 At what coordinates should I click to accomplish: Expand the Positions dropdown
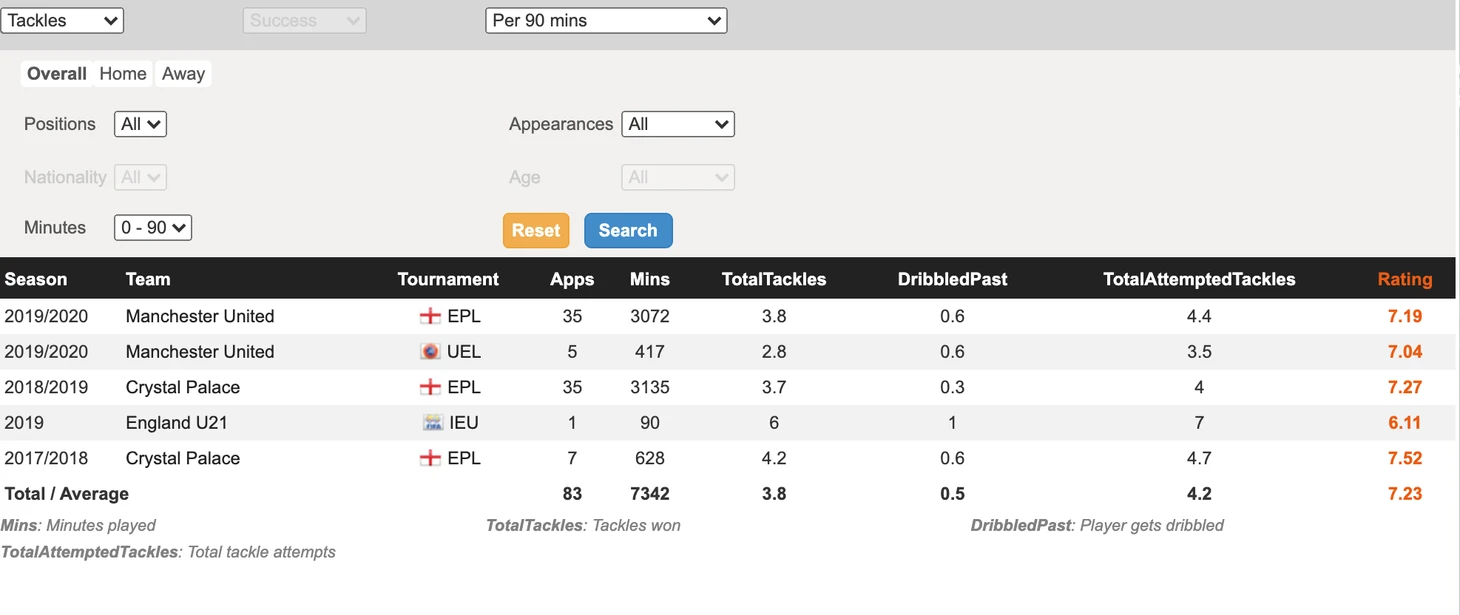(140, 124)
